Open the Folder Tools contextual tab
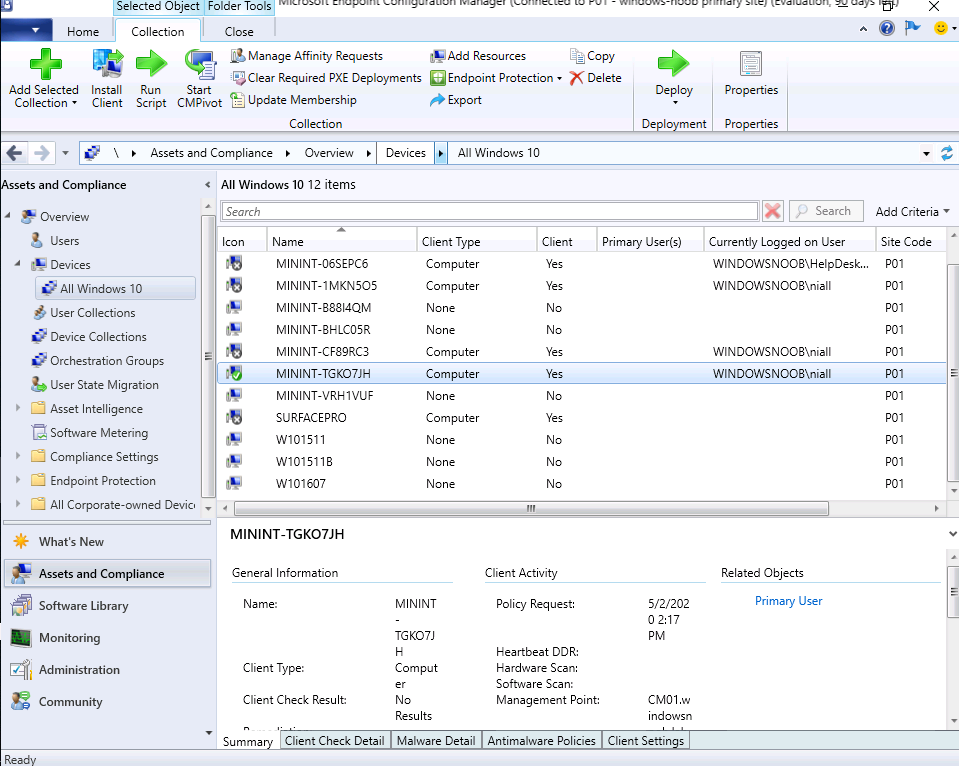The image size is (959, 766). tap(239, 7)
